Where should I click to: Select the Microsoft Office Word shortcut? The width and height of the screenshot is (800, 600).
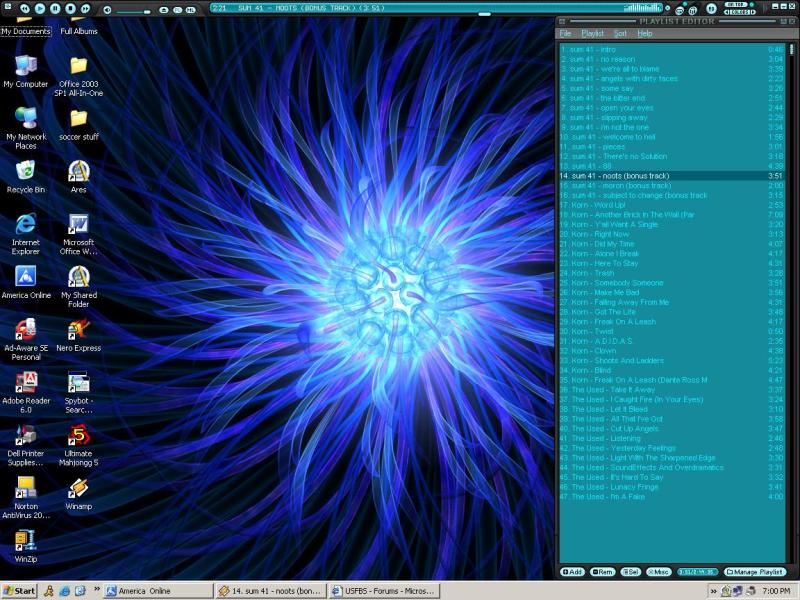(x=79, y=234)
